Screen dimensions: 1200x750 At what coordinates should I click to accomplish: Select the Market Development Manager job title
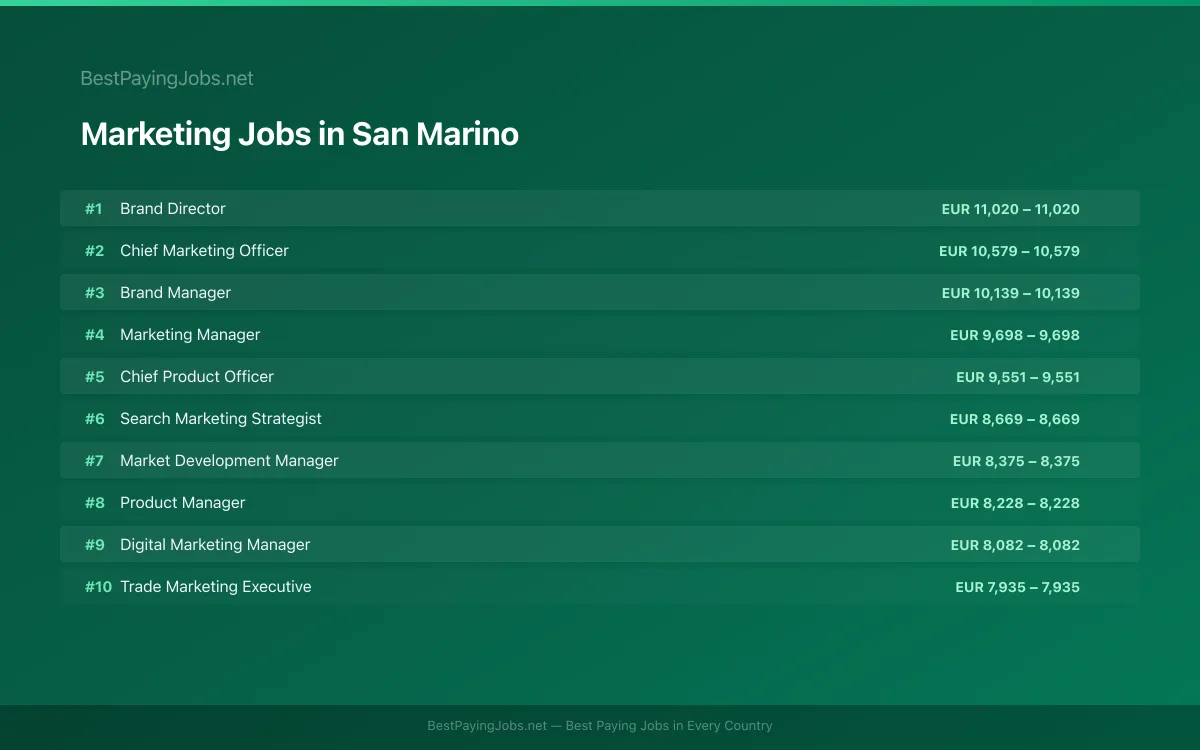[x=229, y=461]
